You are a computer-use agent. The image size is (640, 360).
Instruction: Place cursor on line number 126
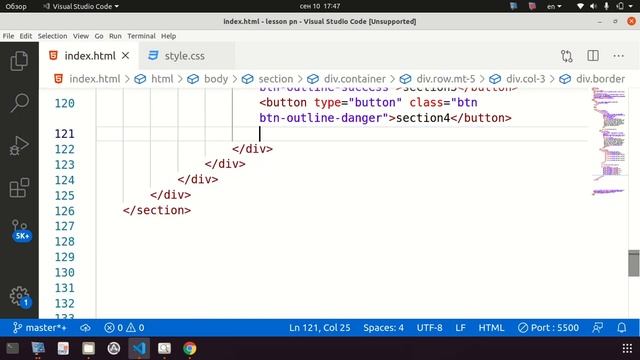(x=64, y=211)
